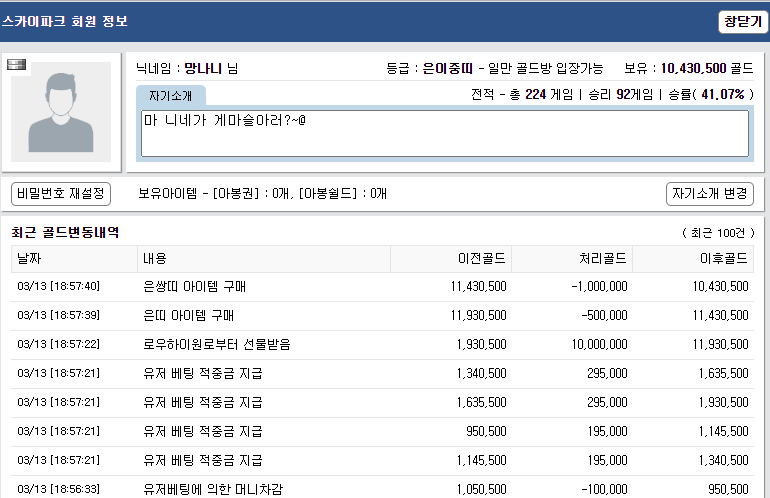
Task: Click the date 03/13 [18:57:39]
Action: (x=58, y=315)
